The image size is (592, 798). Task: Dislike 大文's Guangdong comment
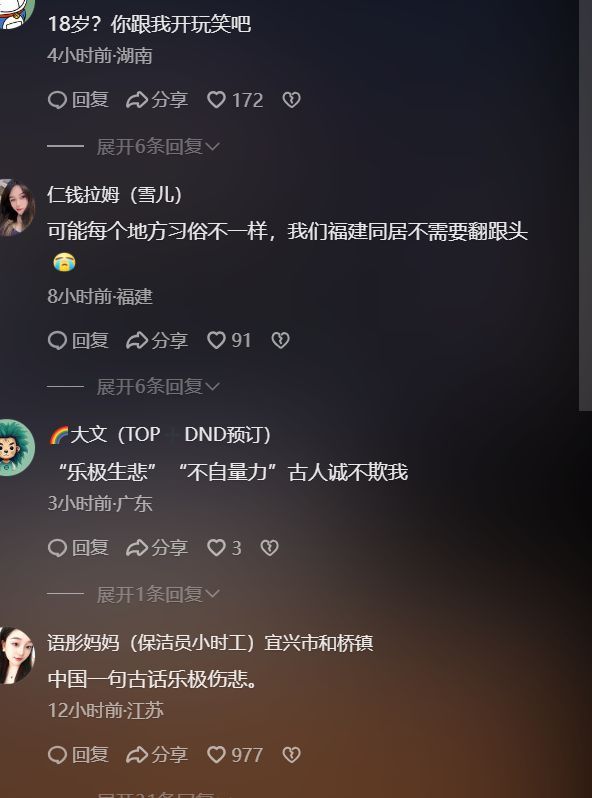click(x=269, y=548)
